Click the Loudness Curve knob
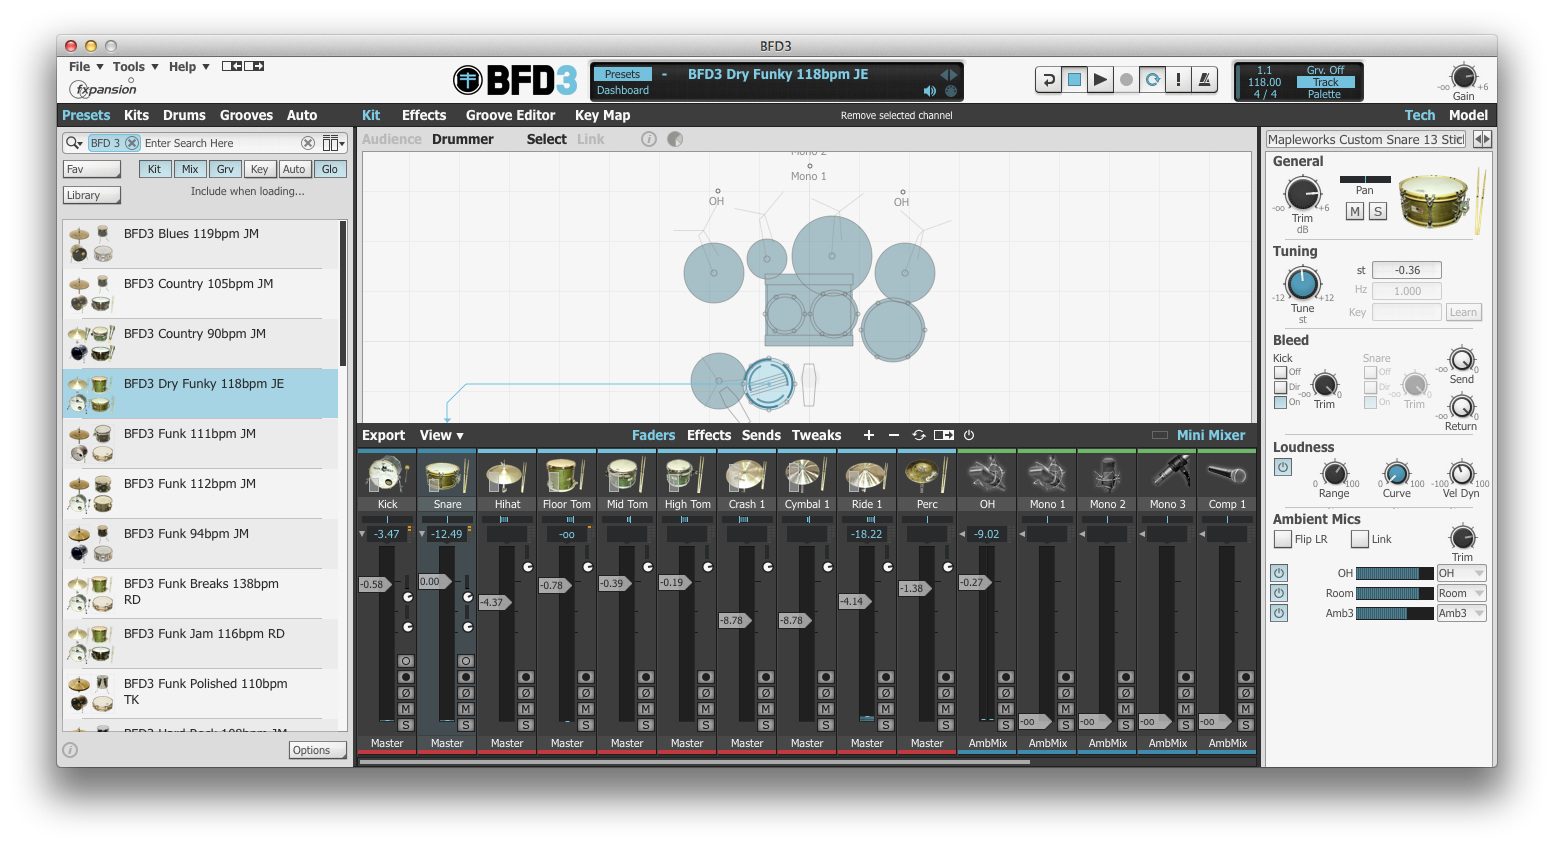This screenshot has width=1554, height=846. pyautogui.click(x=1396, y=473)
